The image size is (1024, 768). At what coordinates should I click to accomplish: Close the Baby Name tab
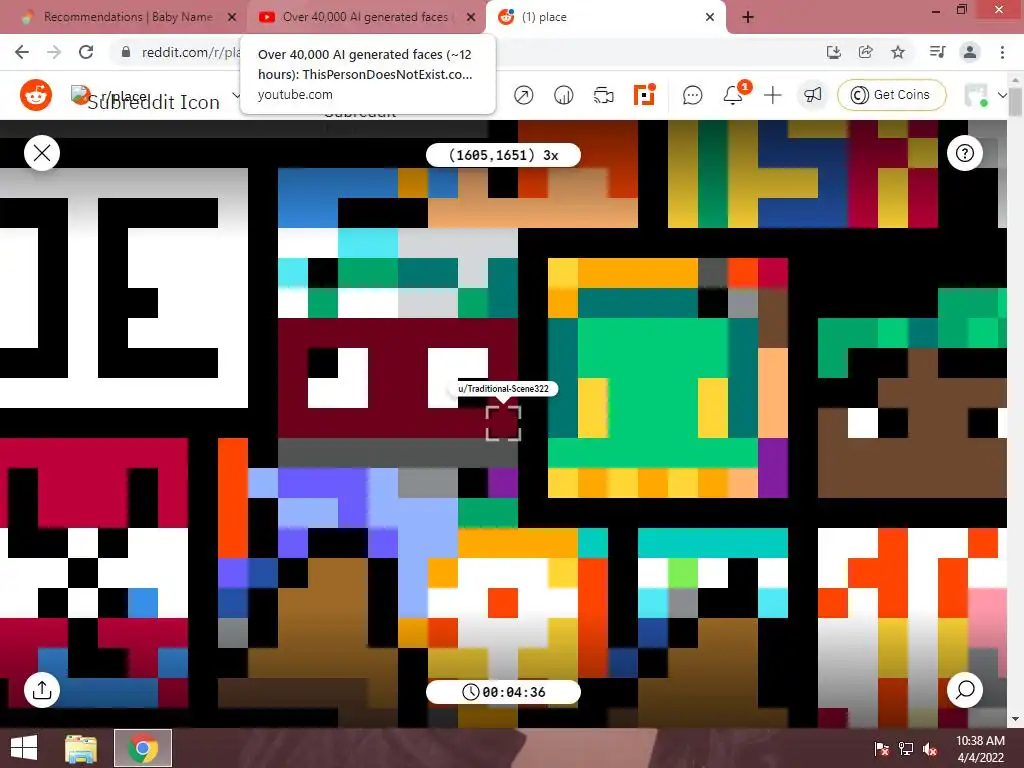pyautogui.click(x=231, y=17)
